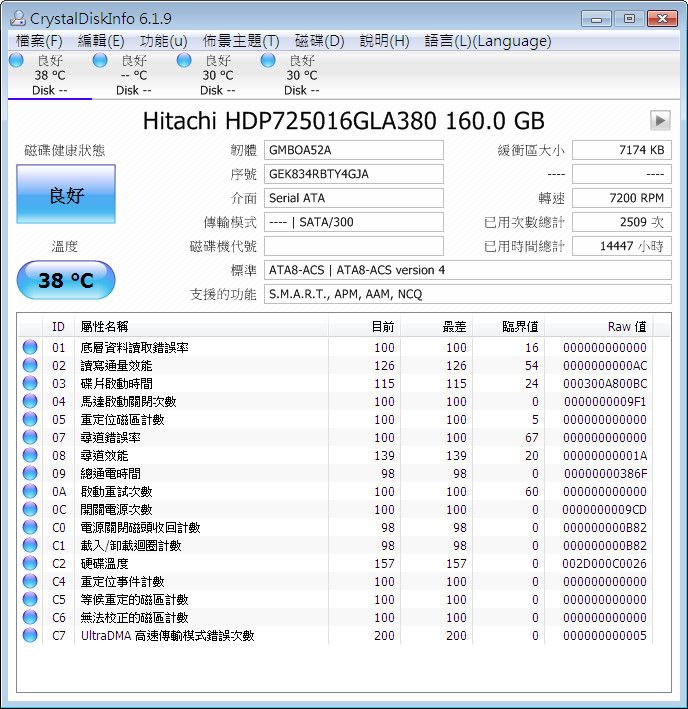Click status orb for attribute 04 馬達啟動關閉次數
The width and height of the screenshot is (688, 709).
tap(30, 402)
